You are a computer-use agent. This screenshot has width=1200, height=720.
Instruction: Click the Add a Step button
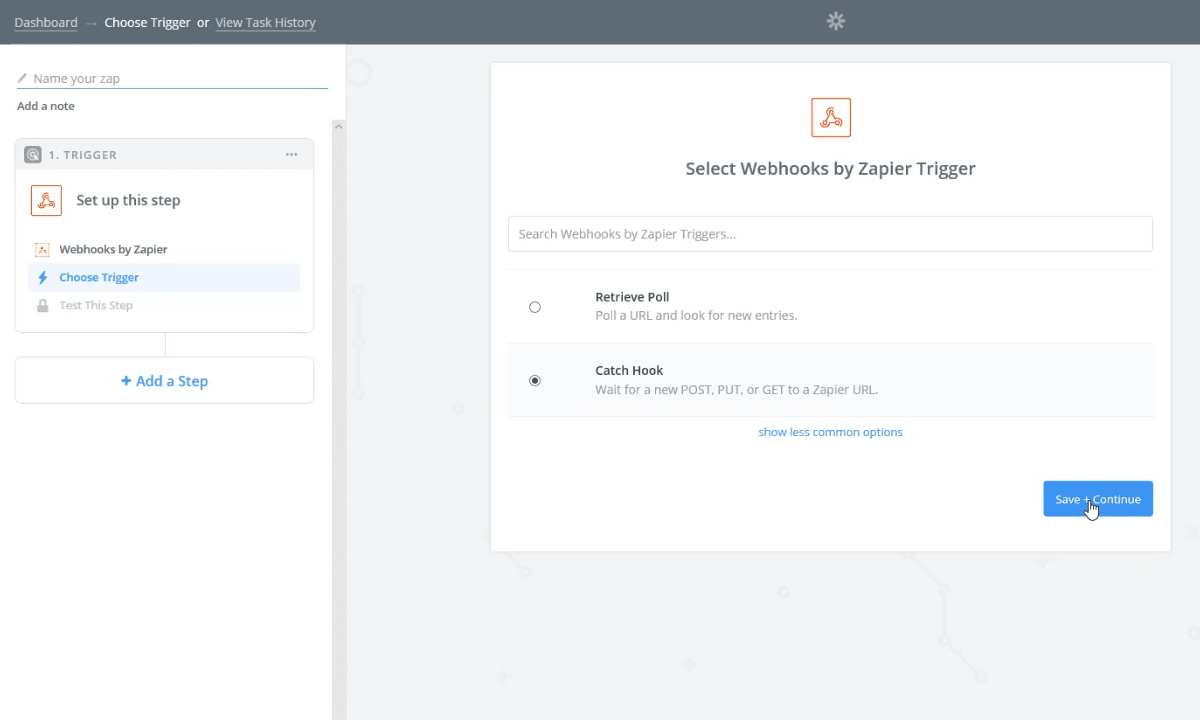[x=164, y=380]
